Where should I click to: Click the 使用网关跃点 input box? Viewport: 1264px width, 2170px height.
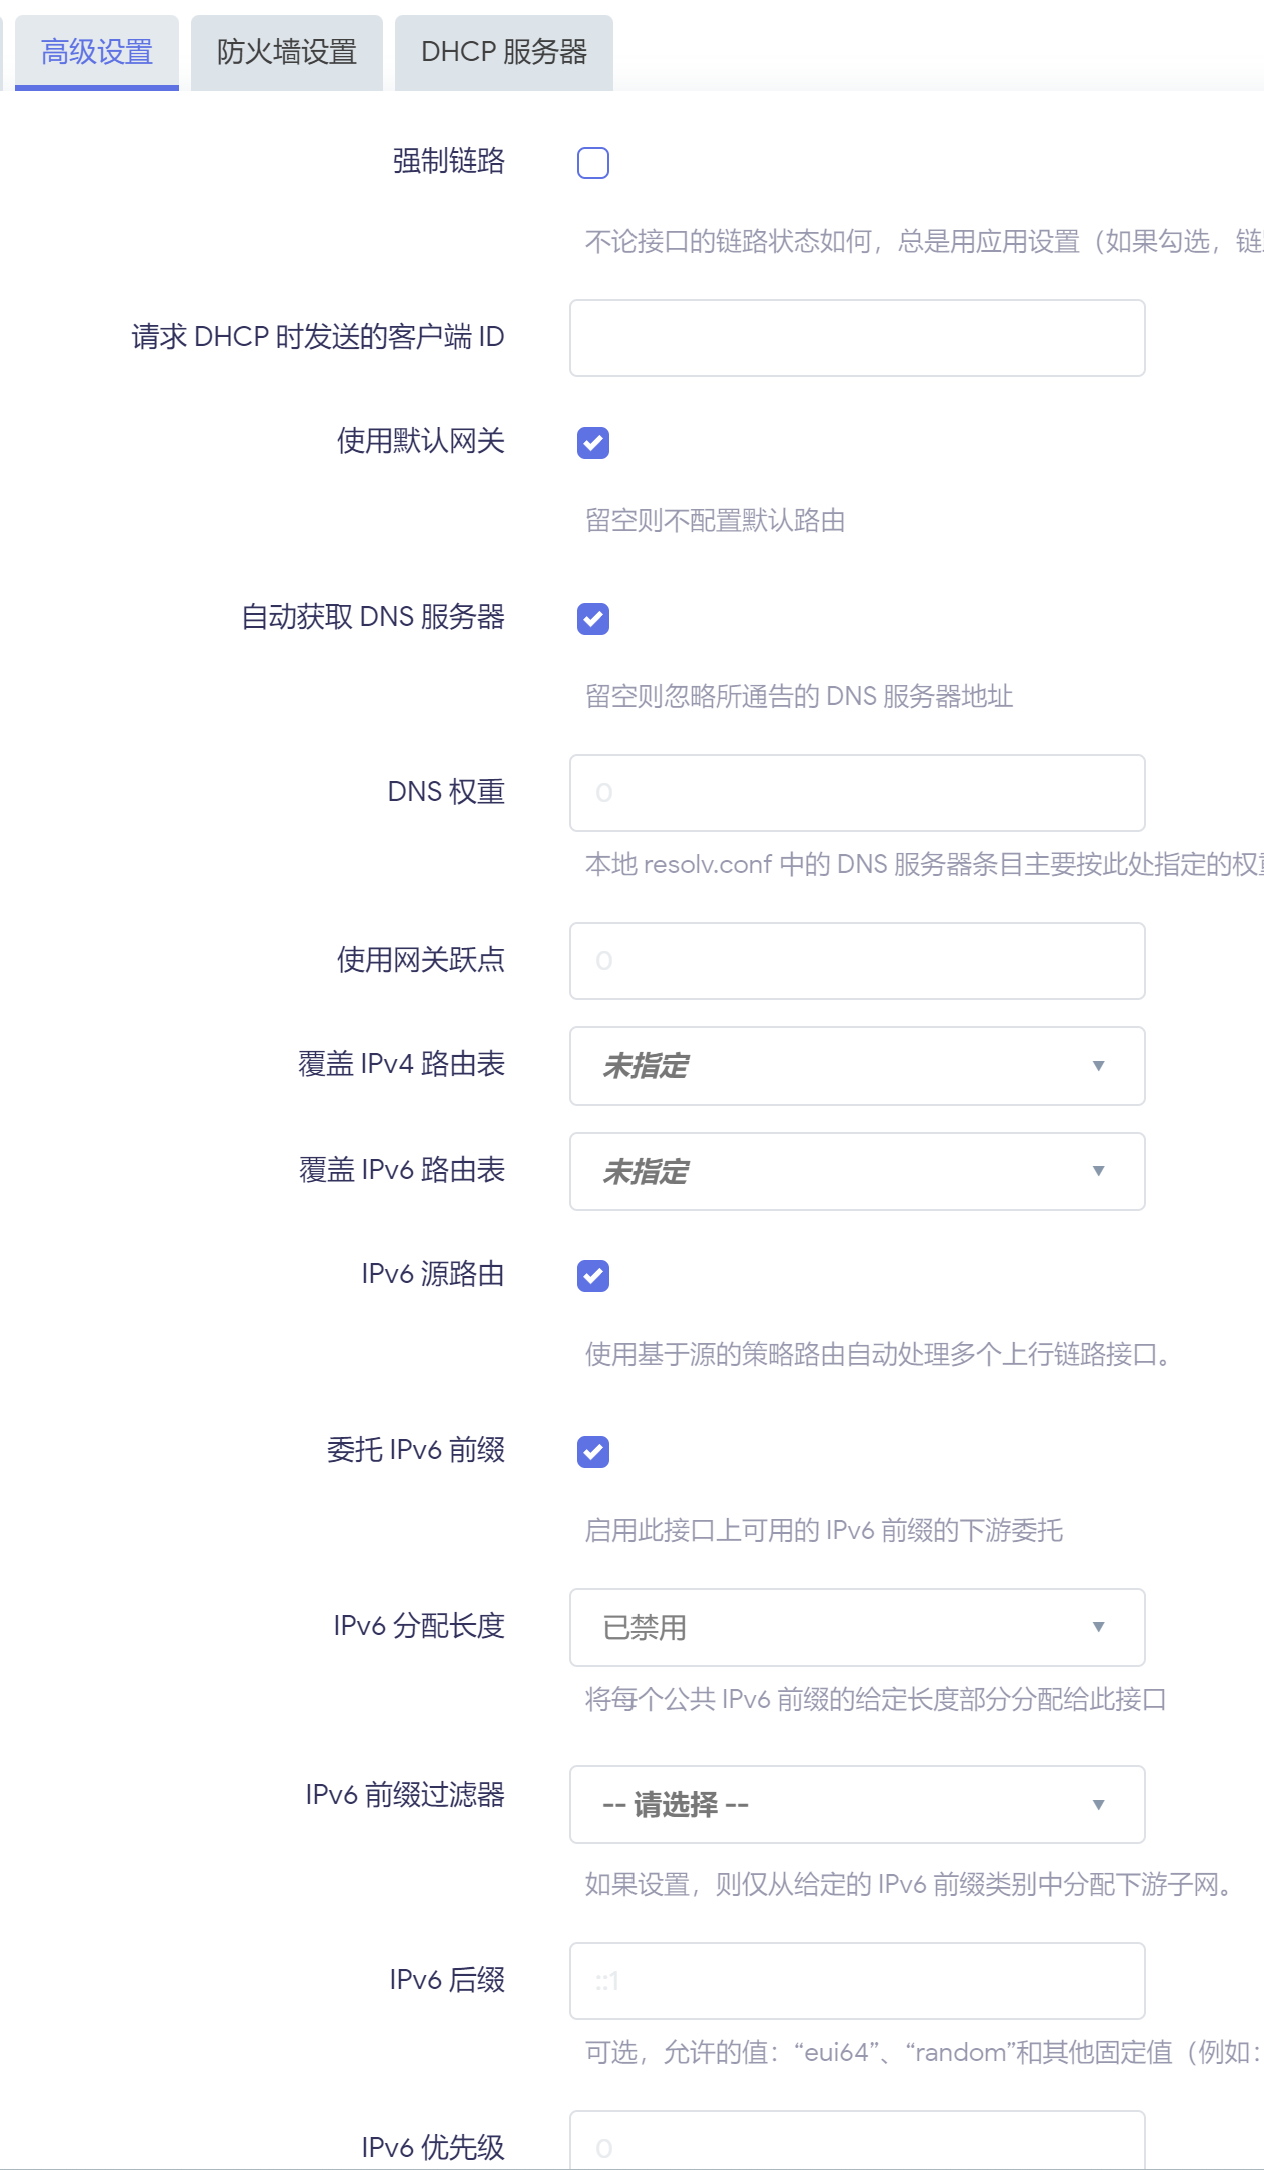857,961
